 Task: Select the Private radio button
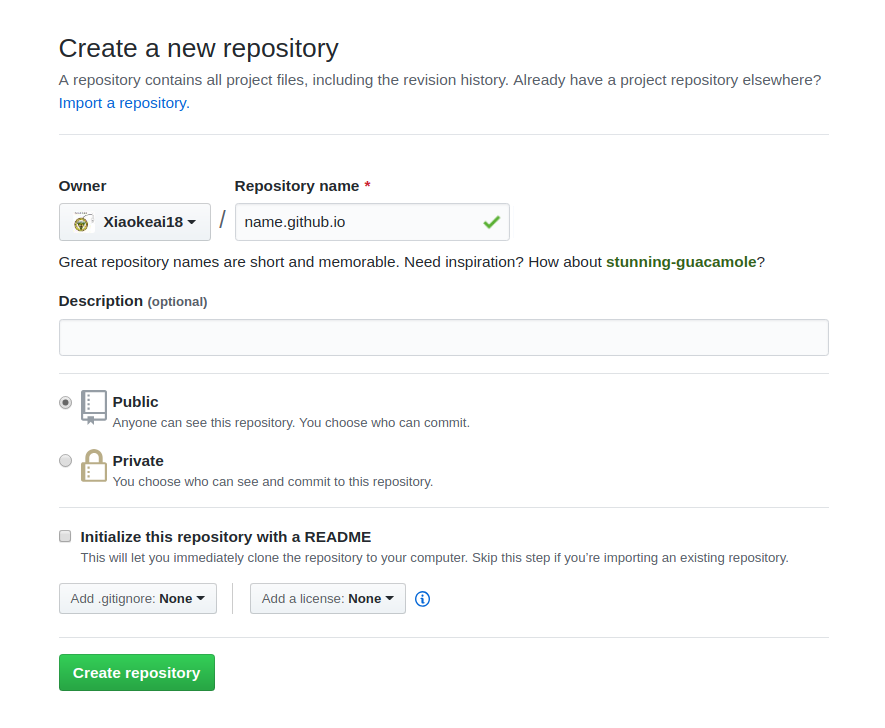[x=65, y=461]
